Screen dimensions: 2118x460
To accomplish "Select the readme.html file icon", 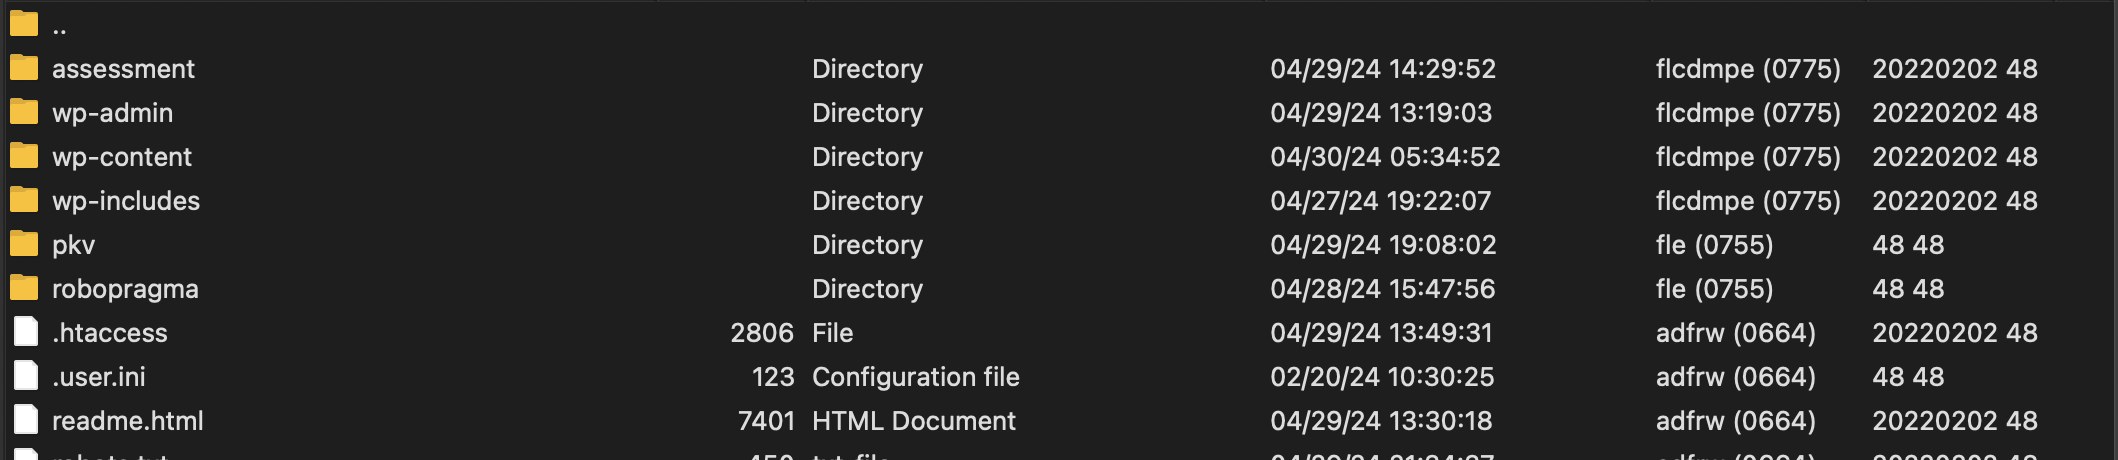I will (x=26, y=420).
